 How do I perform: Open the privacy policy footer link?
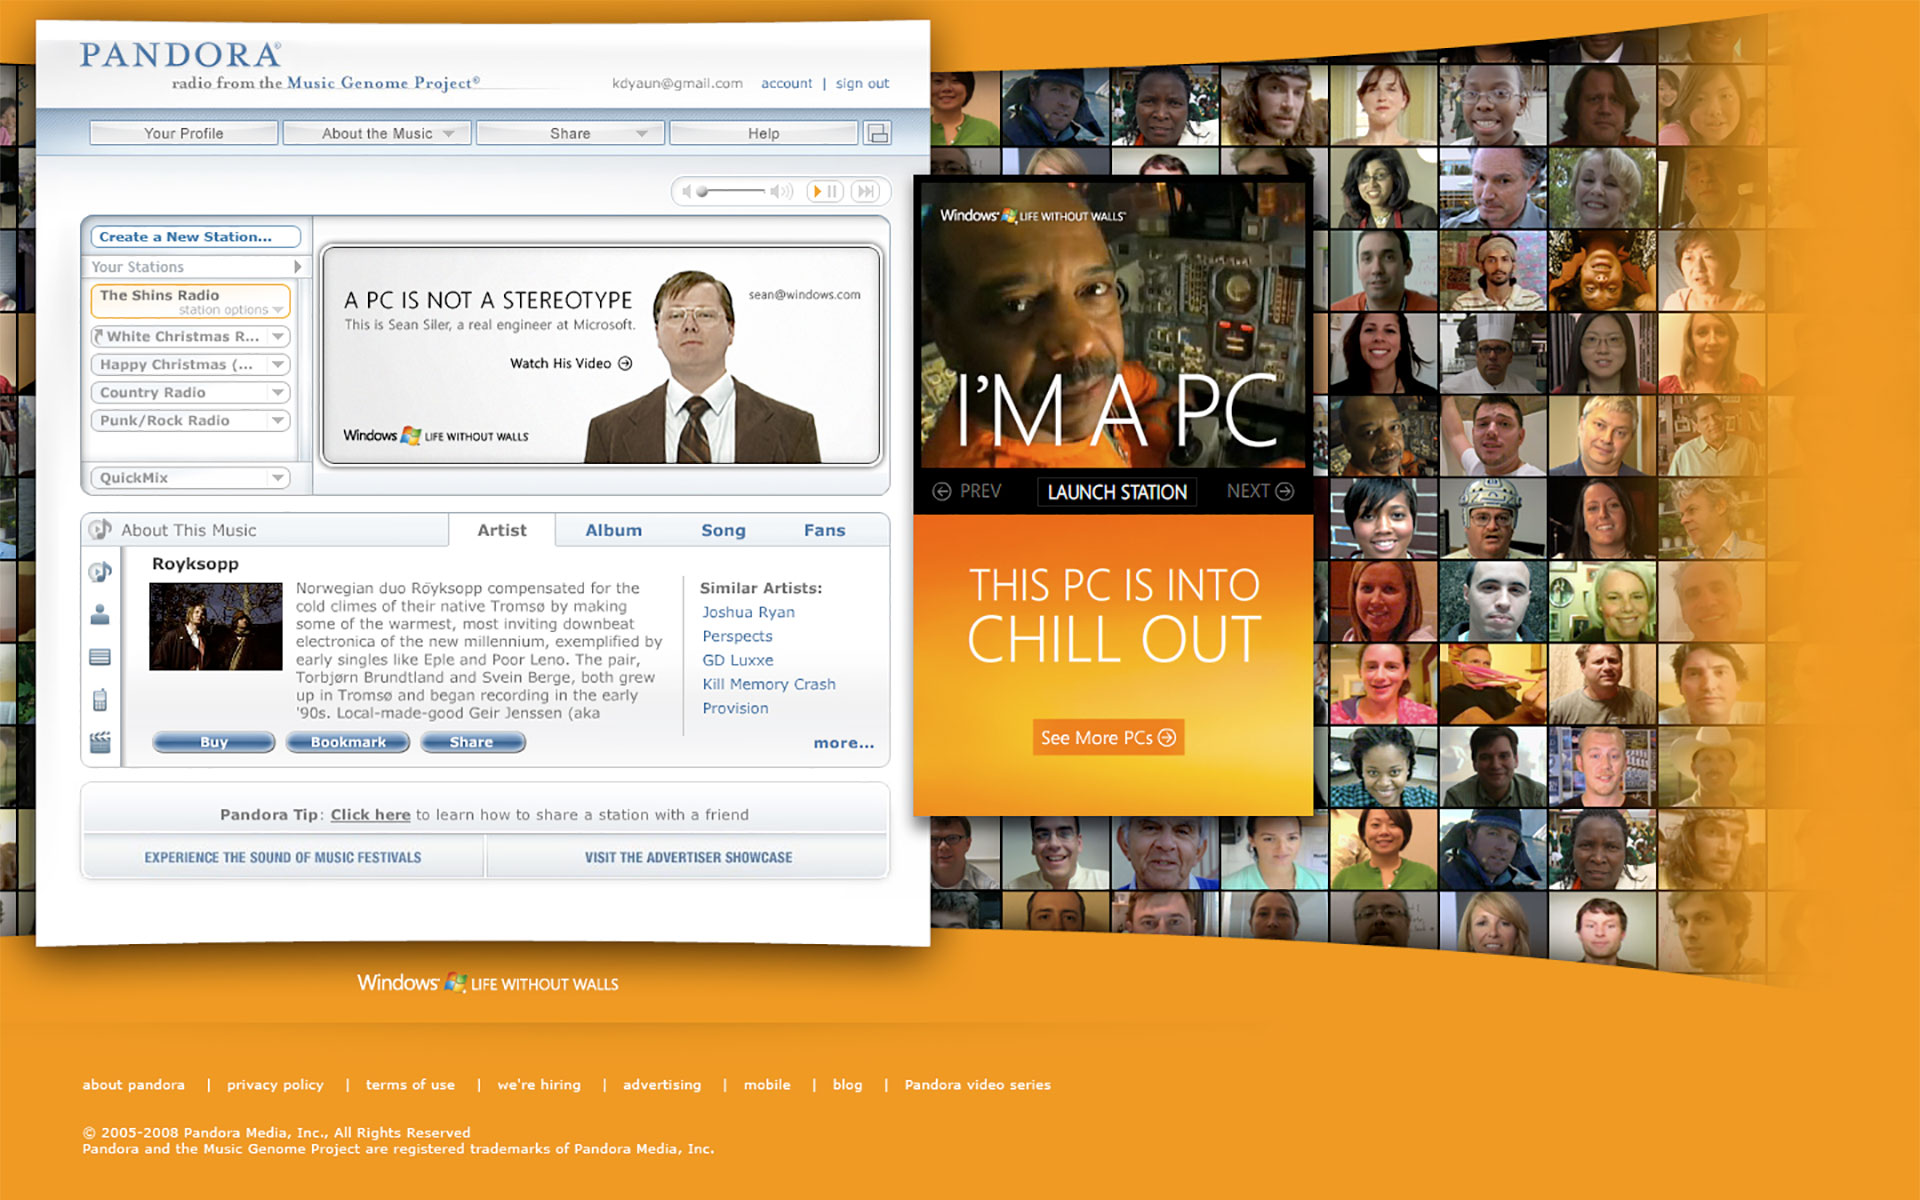coord(275,1084)
